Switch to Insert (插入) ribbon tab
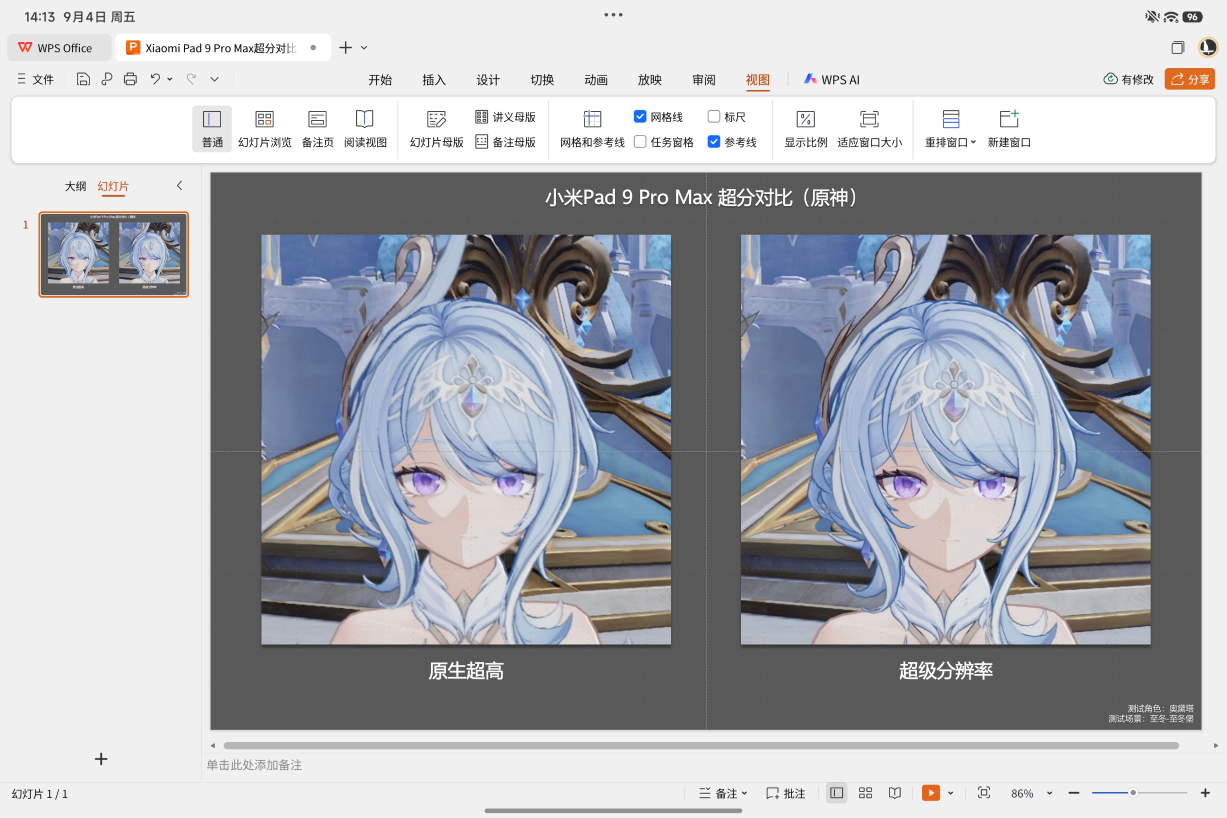This screenshot has height=818, width=1227. point(434,80)
